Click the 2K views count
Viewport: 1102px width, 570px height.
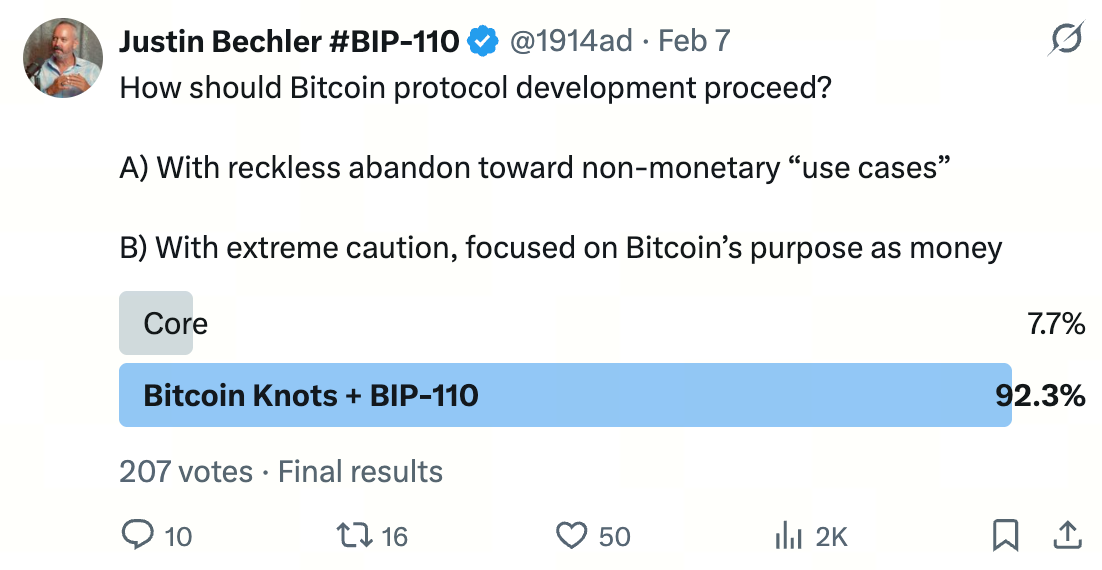click(x=831, y=537)
